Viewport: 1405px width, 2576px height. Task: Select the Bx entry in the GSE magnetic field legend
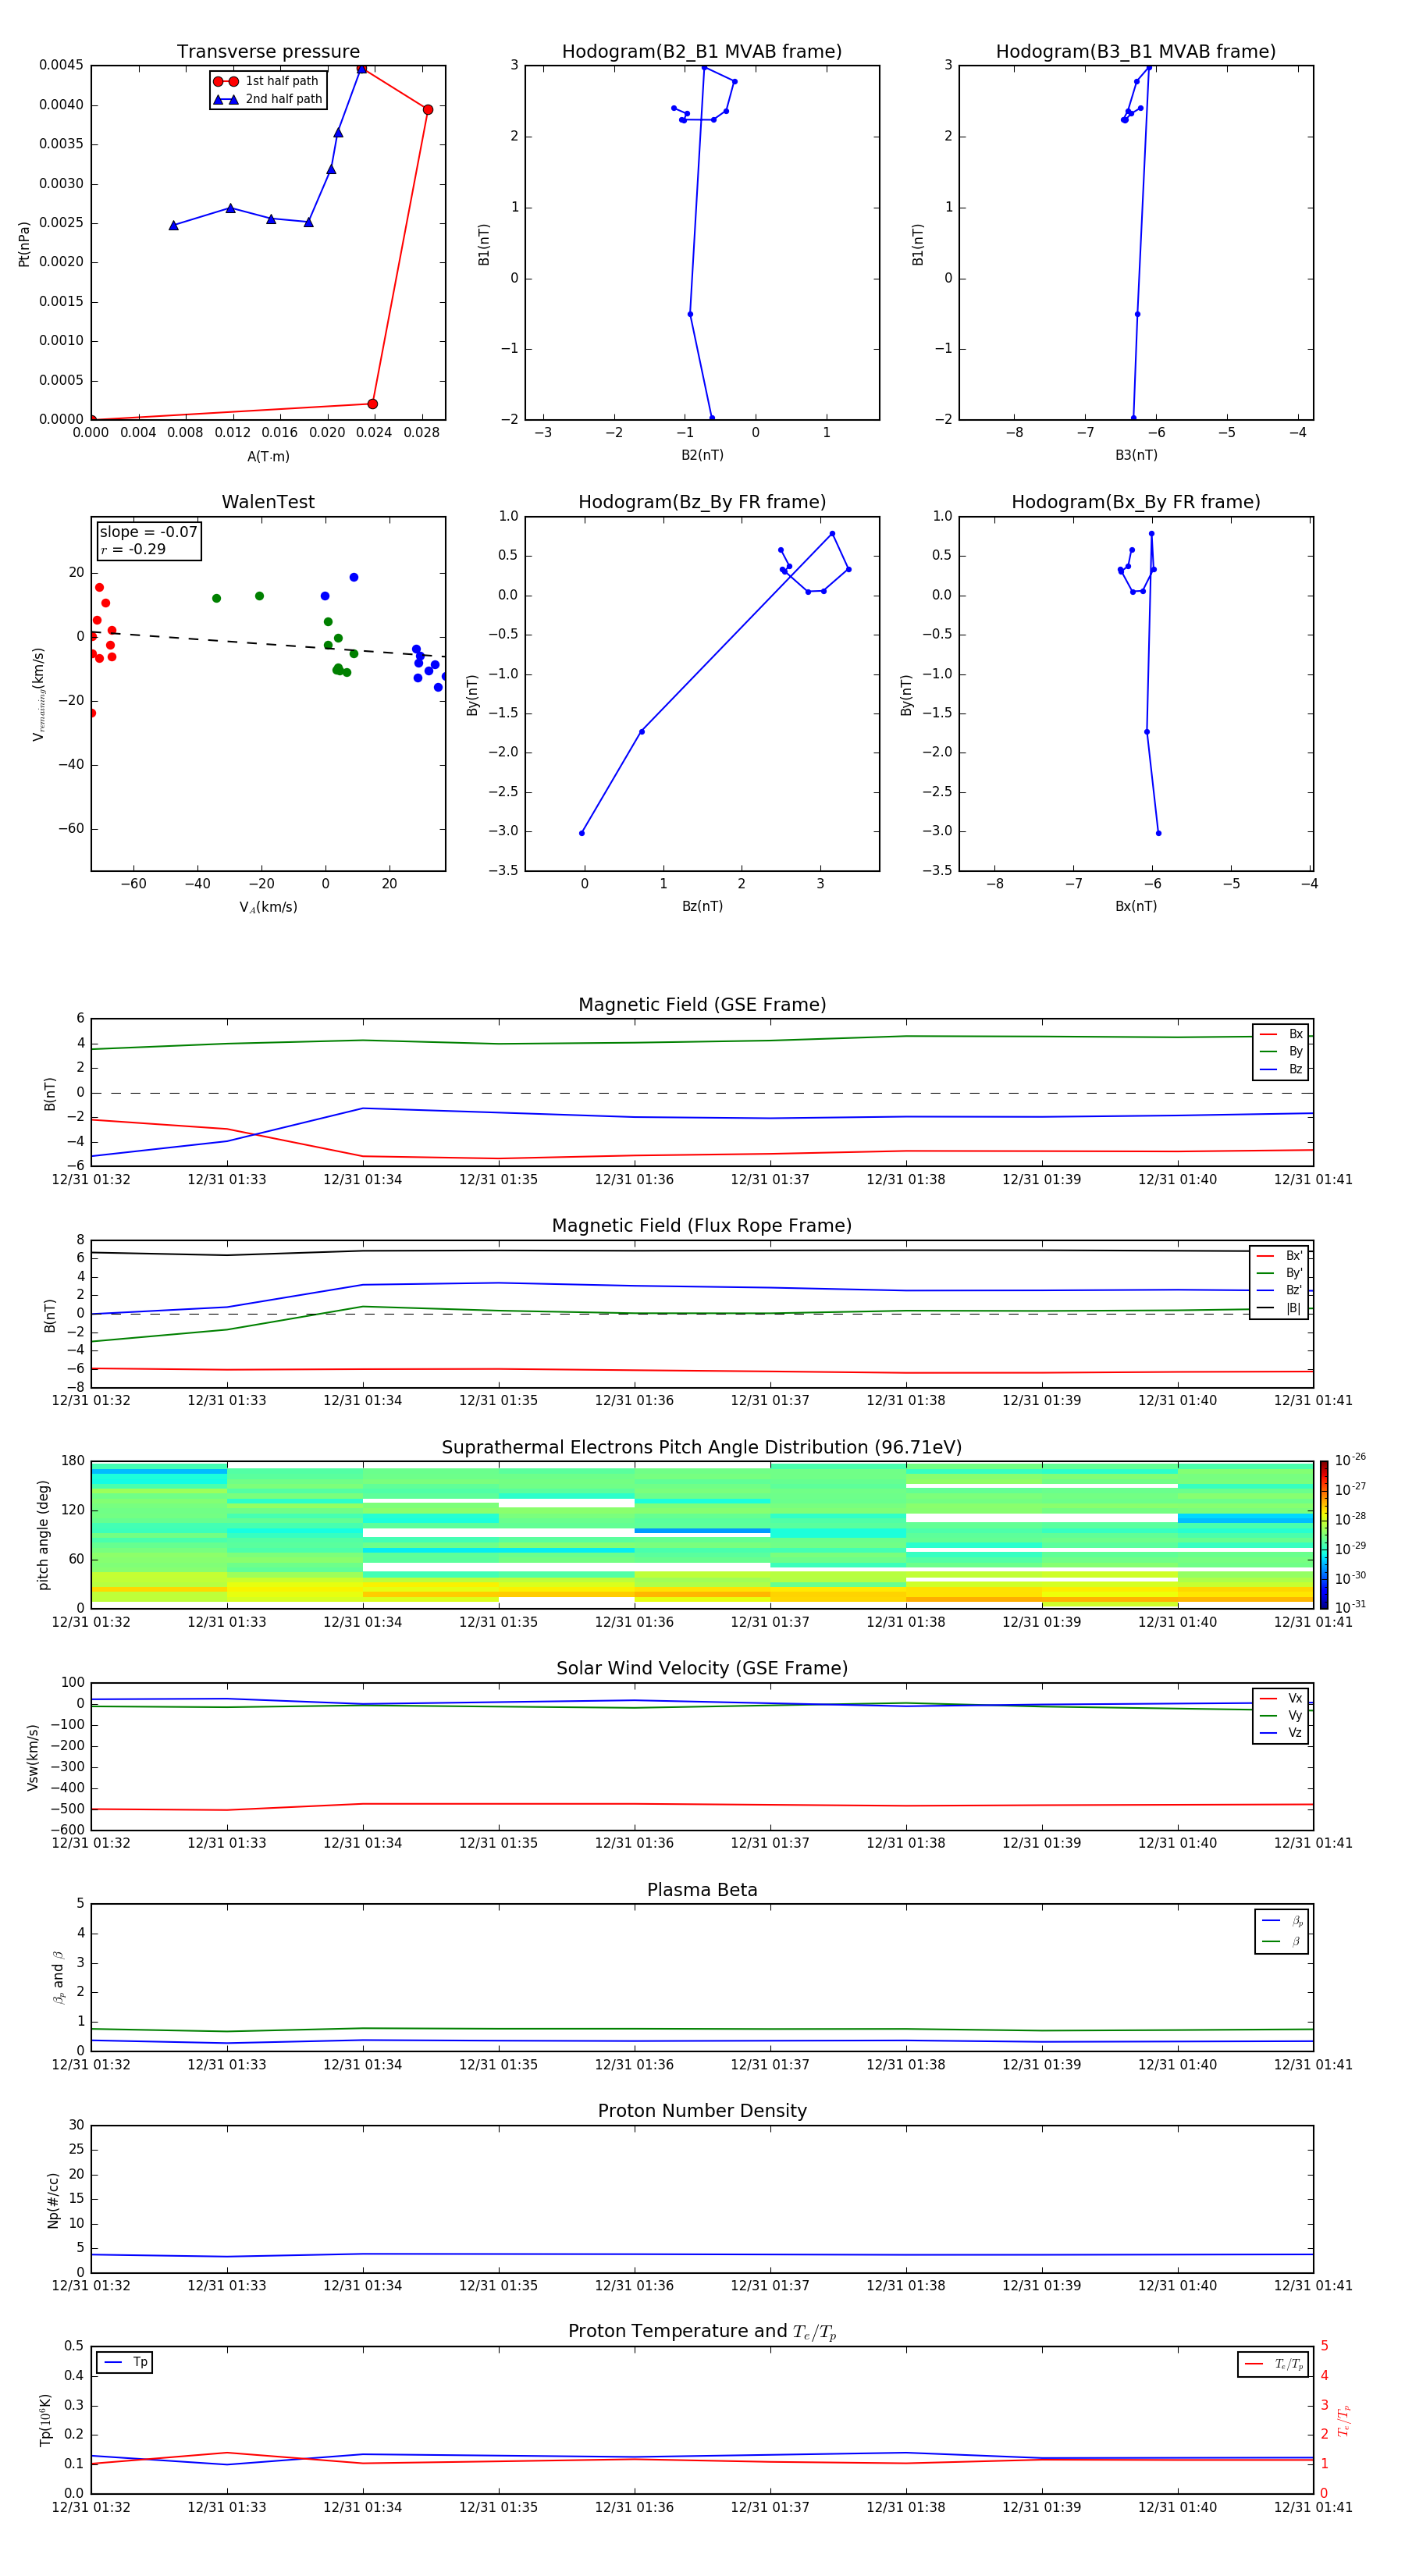click(x=1281, y=1034)
